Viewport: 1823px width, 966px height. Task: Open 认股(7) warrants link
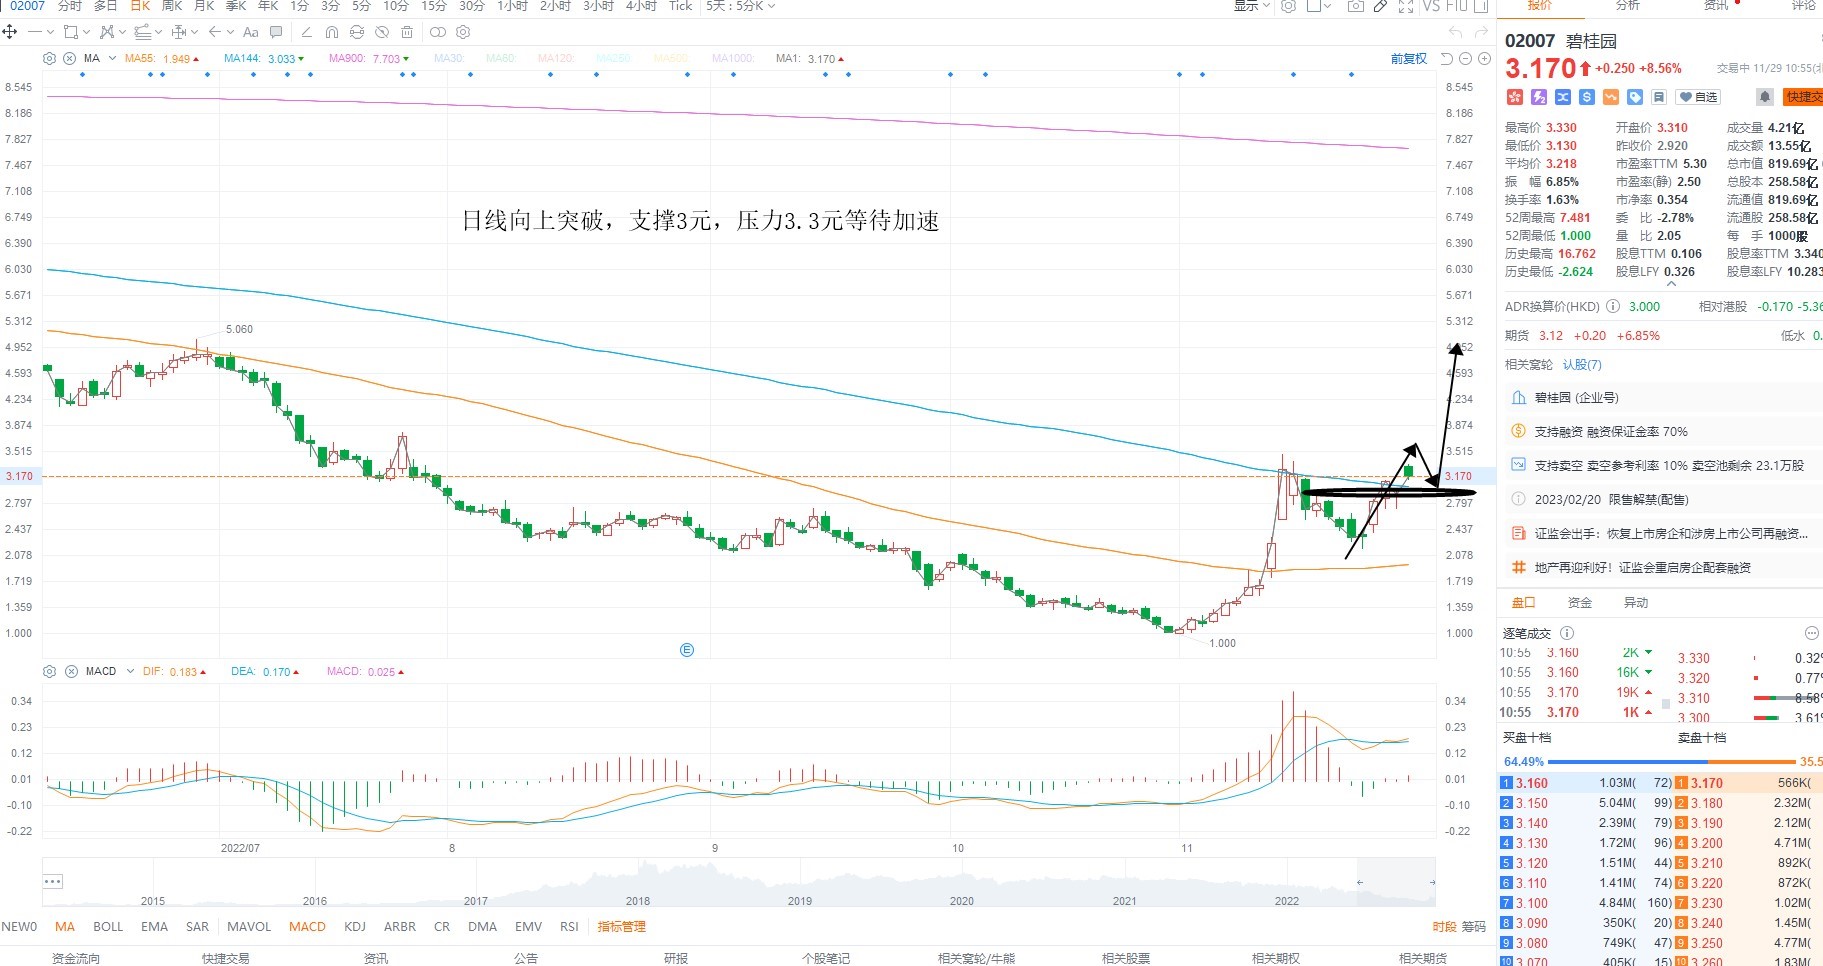[x=1582, y=364]
